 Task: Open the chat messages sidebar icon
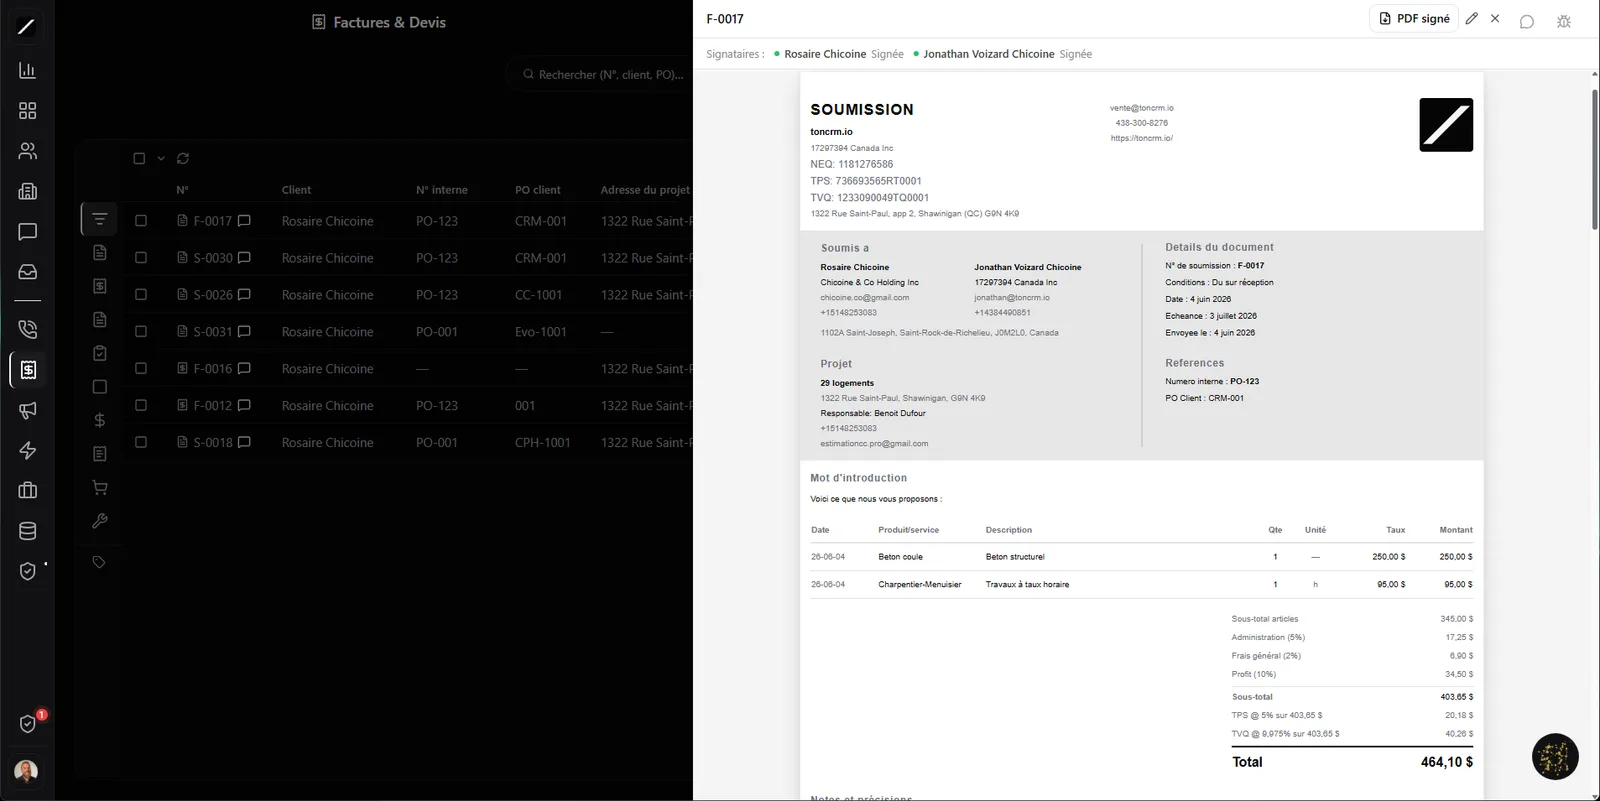click(27, 231)
